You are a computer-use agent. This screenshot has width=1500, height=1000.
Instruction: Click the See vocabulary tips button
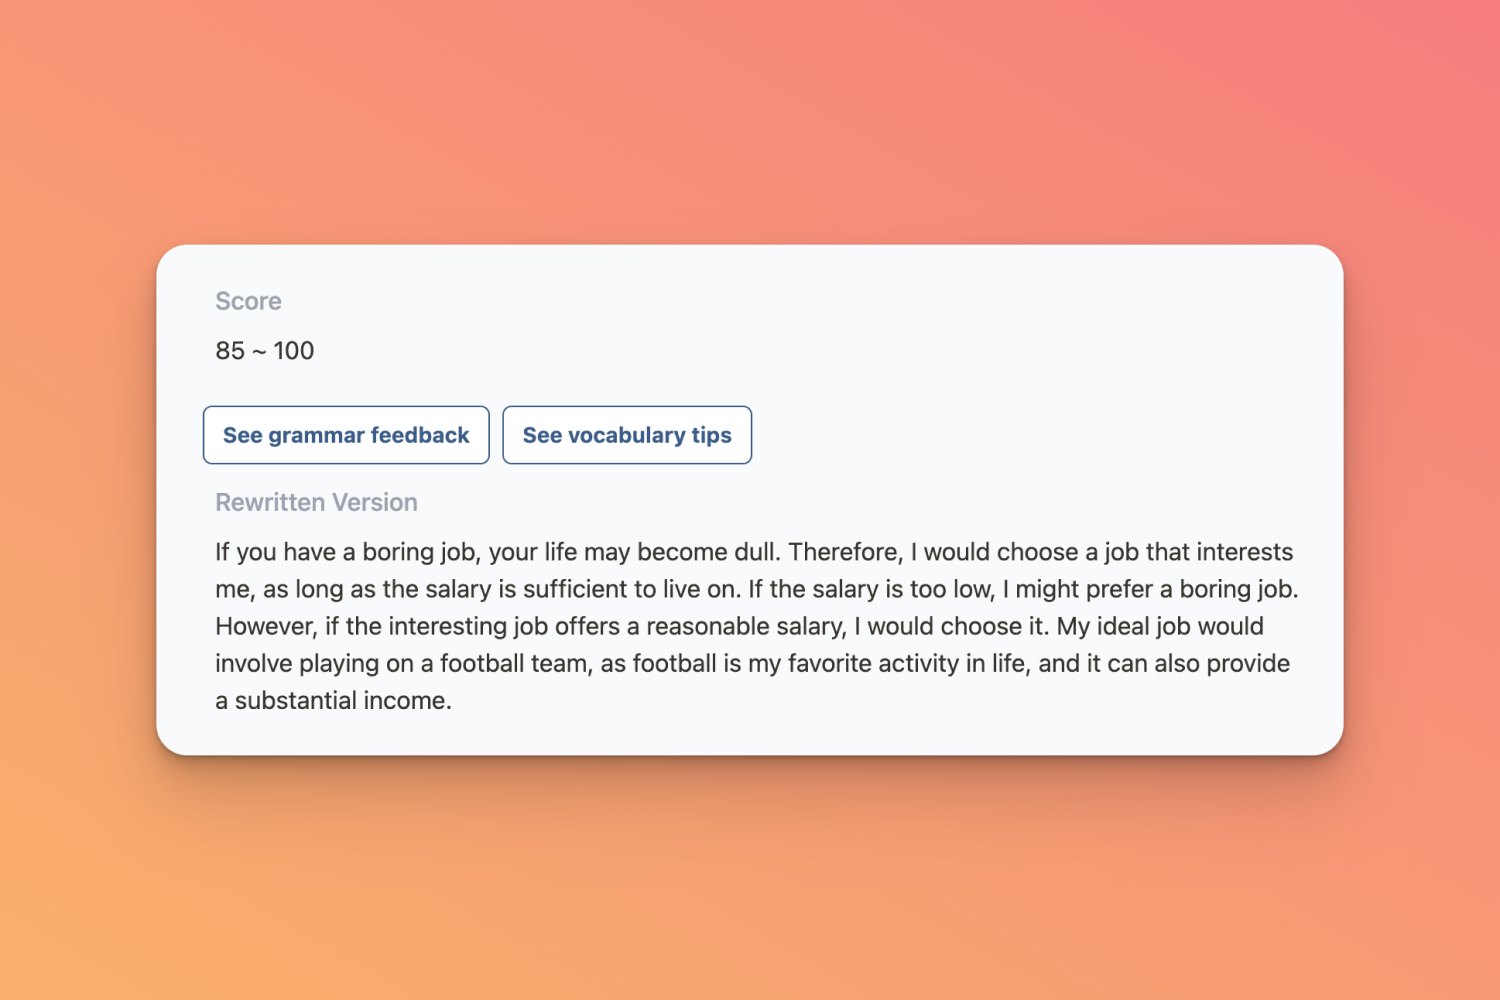coord(627,435)
